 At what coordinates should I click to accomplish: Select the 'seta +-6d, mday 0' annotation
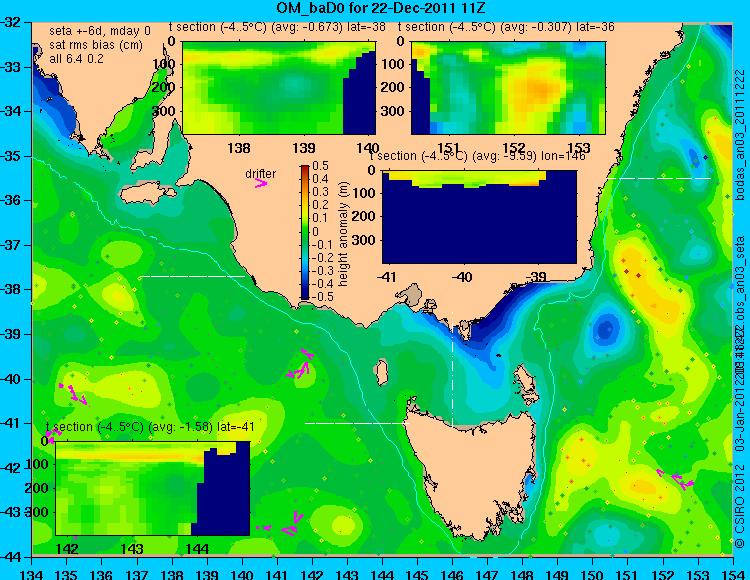(x=99, y=31)
